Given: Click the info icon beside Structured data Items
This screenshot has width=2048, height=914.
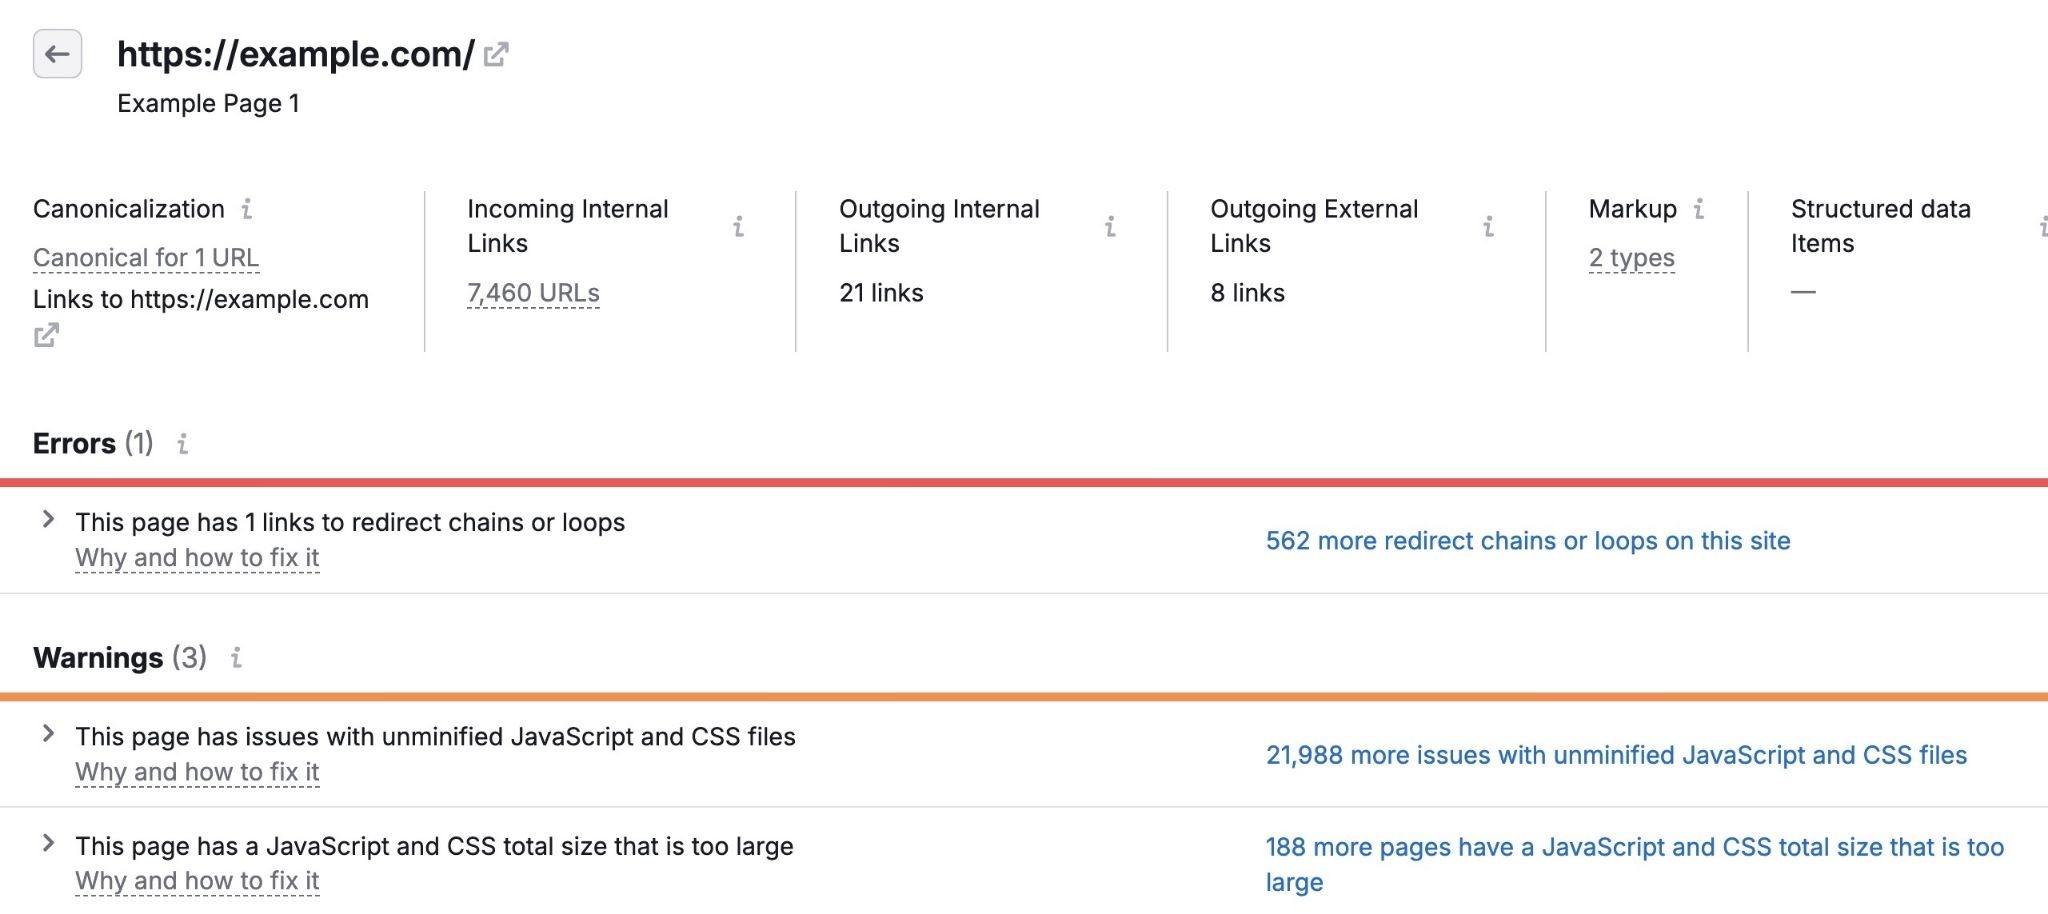Looking at the screenshot, I should pos(2042,226).
